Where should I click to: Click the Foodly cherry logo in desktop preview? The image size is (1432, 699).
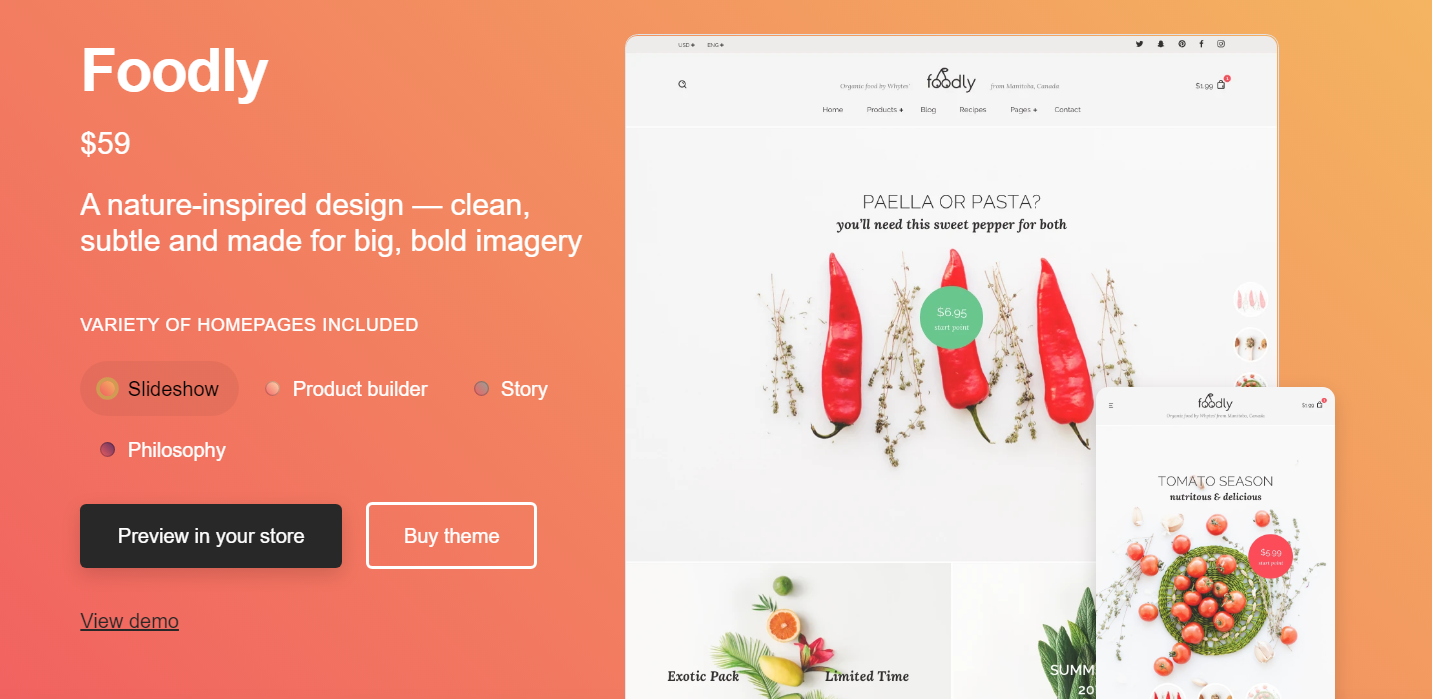point(950,81)
